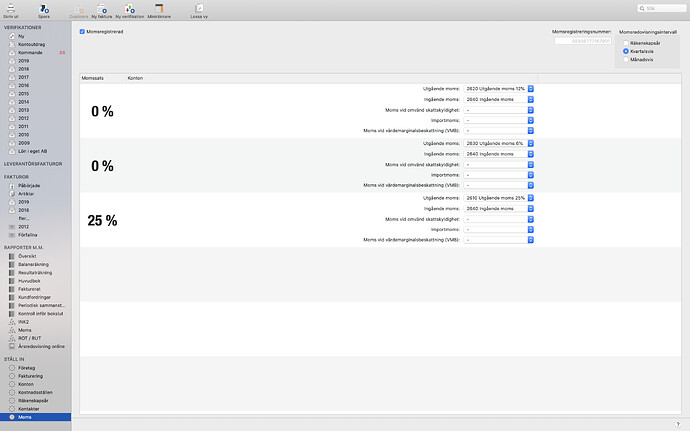Open Importmoms dropdown in first 0 % row
This screenshot has height=431, width=690.
[x=499, y=120]
